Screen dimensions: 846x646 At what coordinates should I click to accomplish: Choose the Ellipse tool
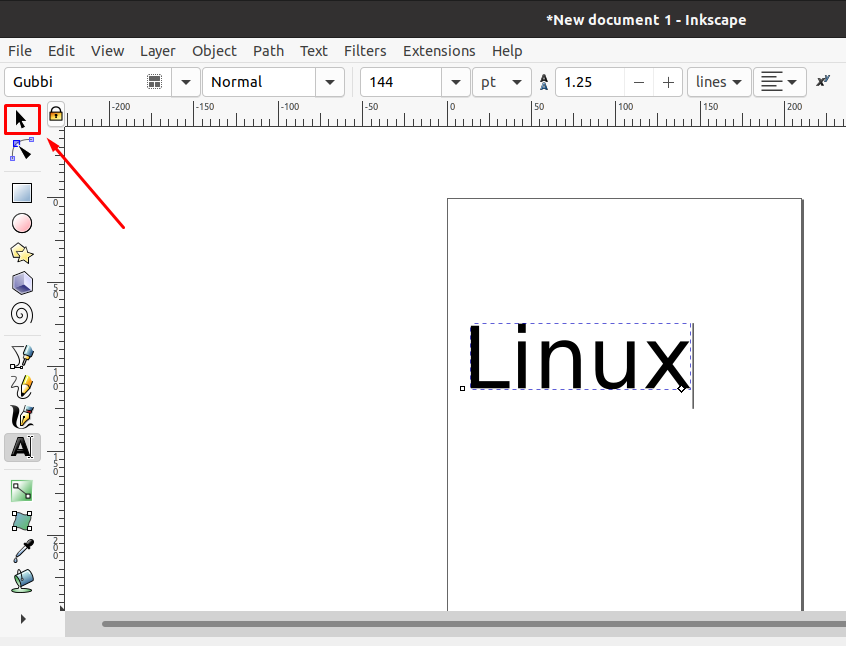pyautogui.click(x=21, y=223)
